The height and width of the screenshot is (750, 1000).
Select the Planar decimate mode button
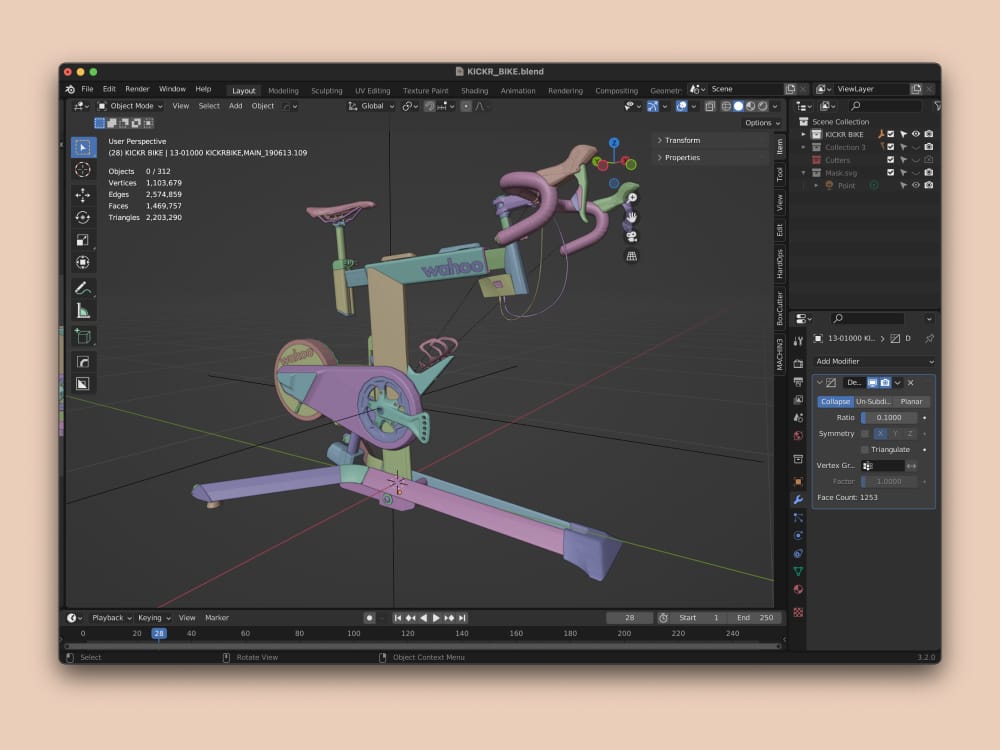(911, 402)
